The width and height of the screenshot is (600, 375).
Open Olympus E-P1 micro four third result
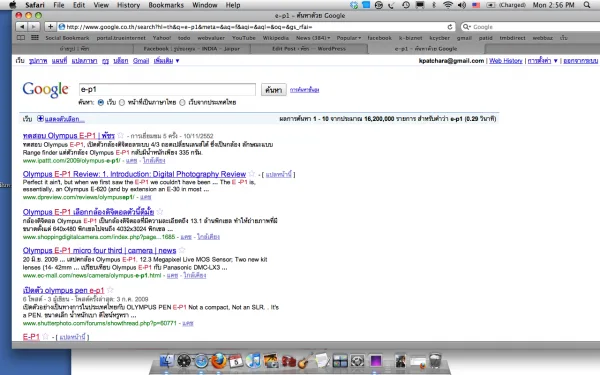click(99, 251)
